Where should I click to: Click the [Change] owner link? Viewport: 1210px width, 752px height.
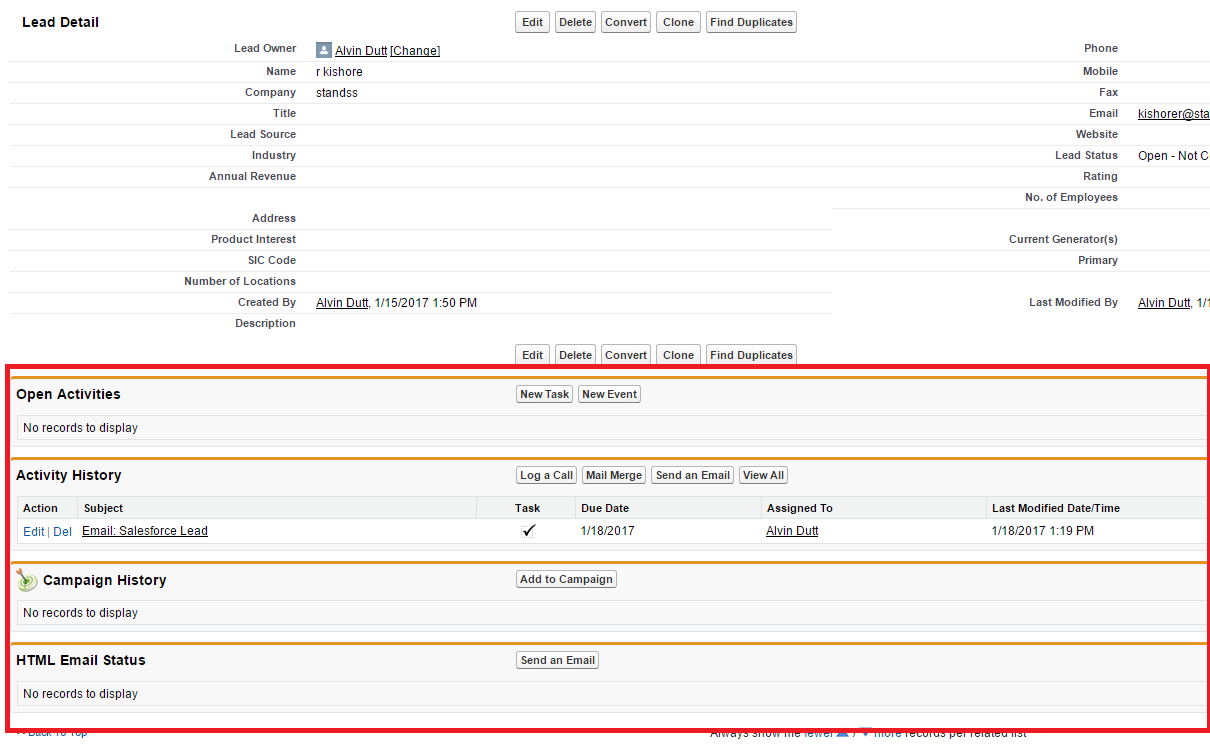[x=415, y=51]
